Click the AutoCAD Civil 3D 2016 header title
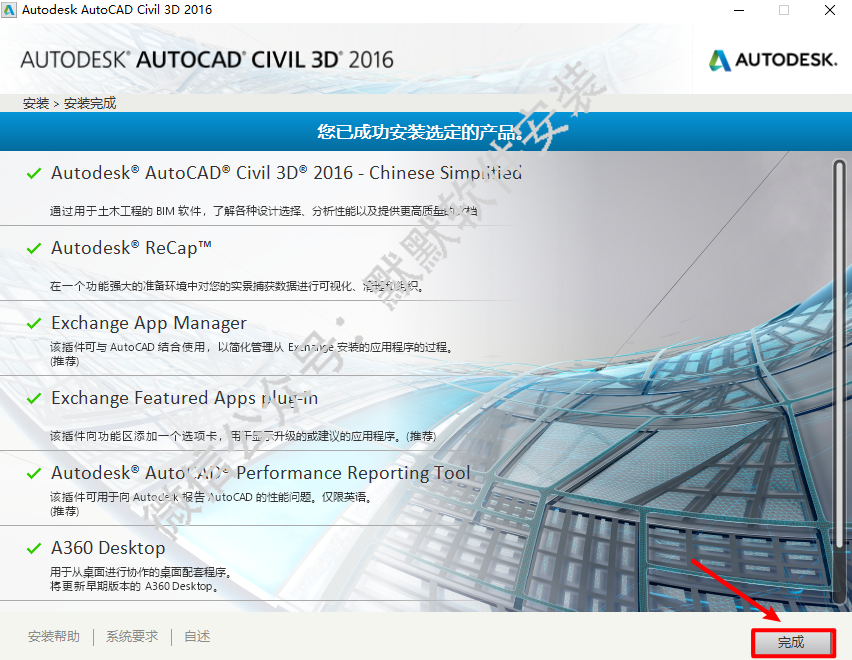 [207, 59]
